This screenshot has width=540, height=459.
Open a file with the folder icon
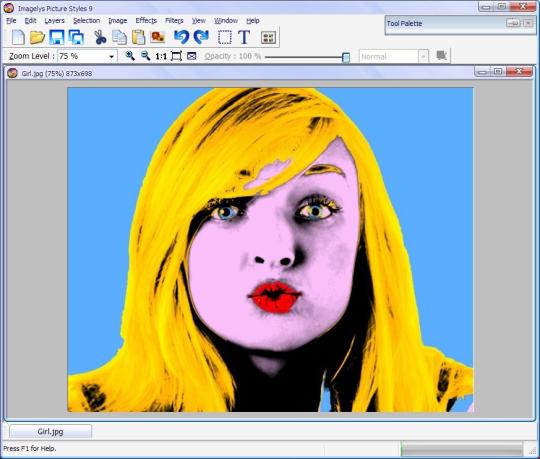(37, 37)
